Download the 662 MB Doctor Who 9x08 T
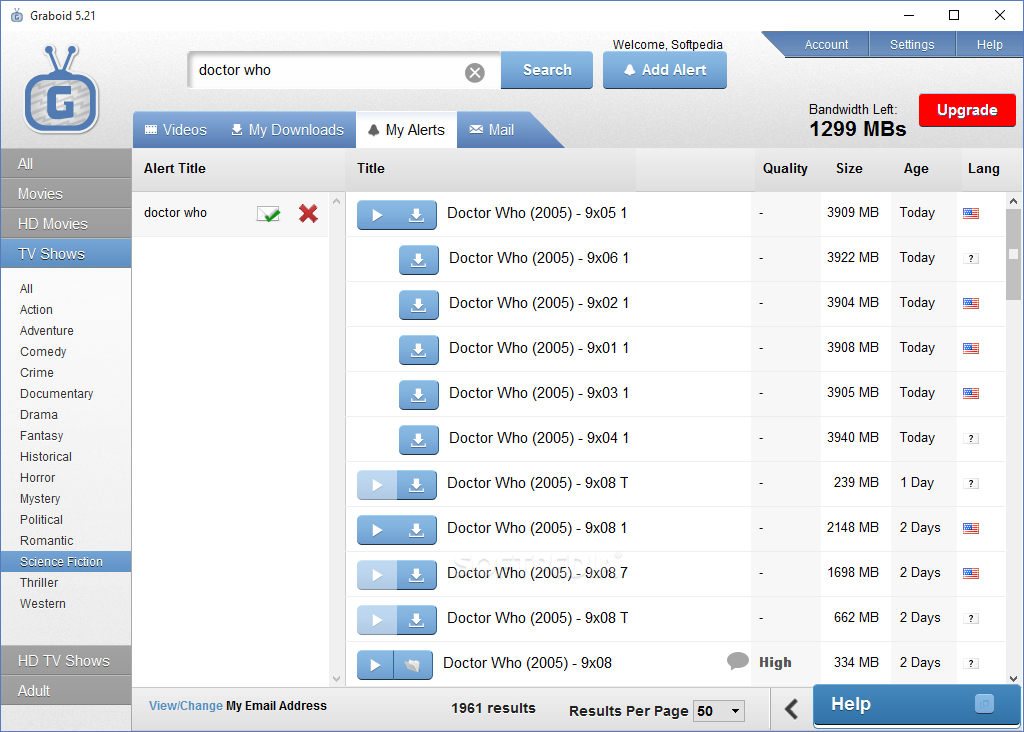Screen dimensions: 1024x732 (x=417, y=620)
